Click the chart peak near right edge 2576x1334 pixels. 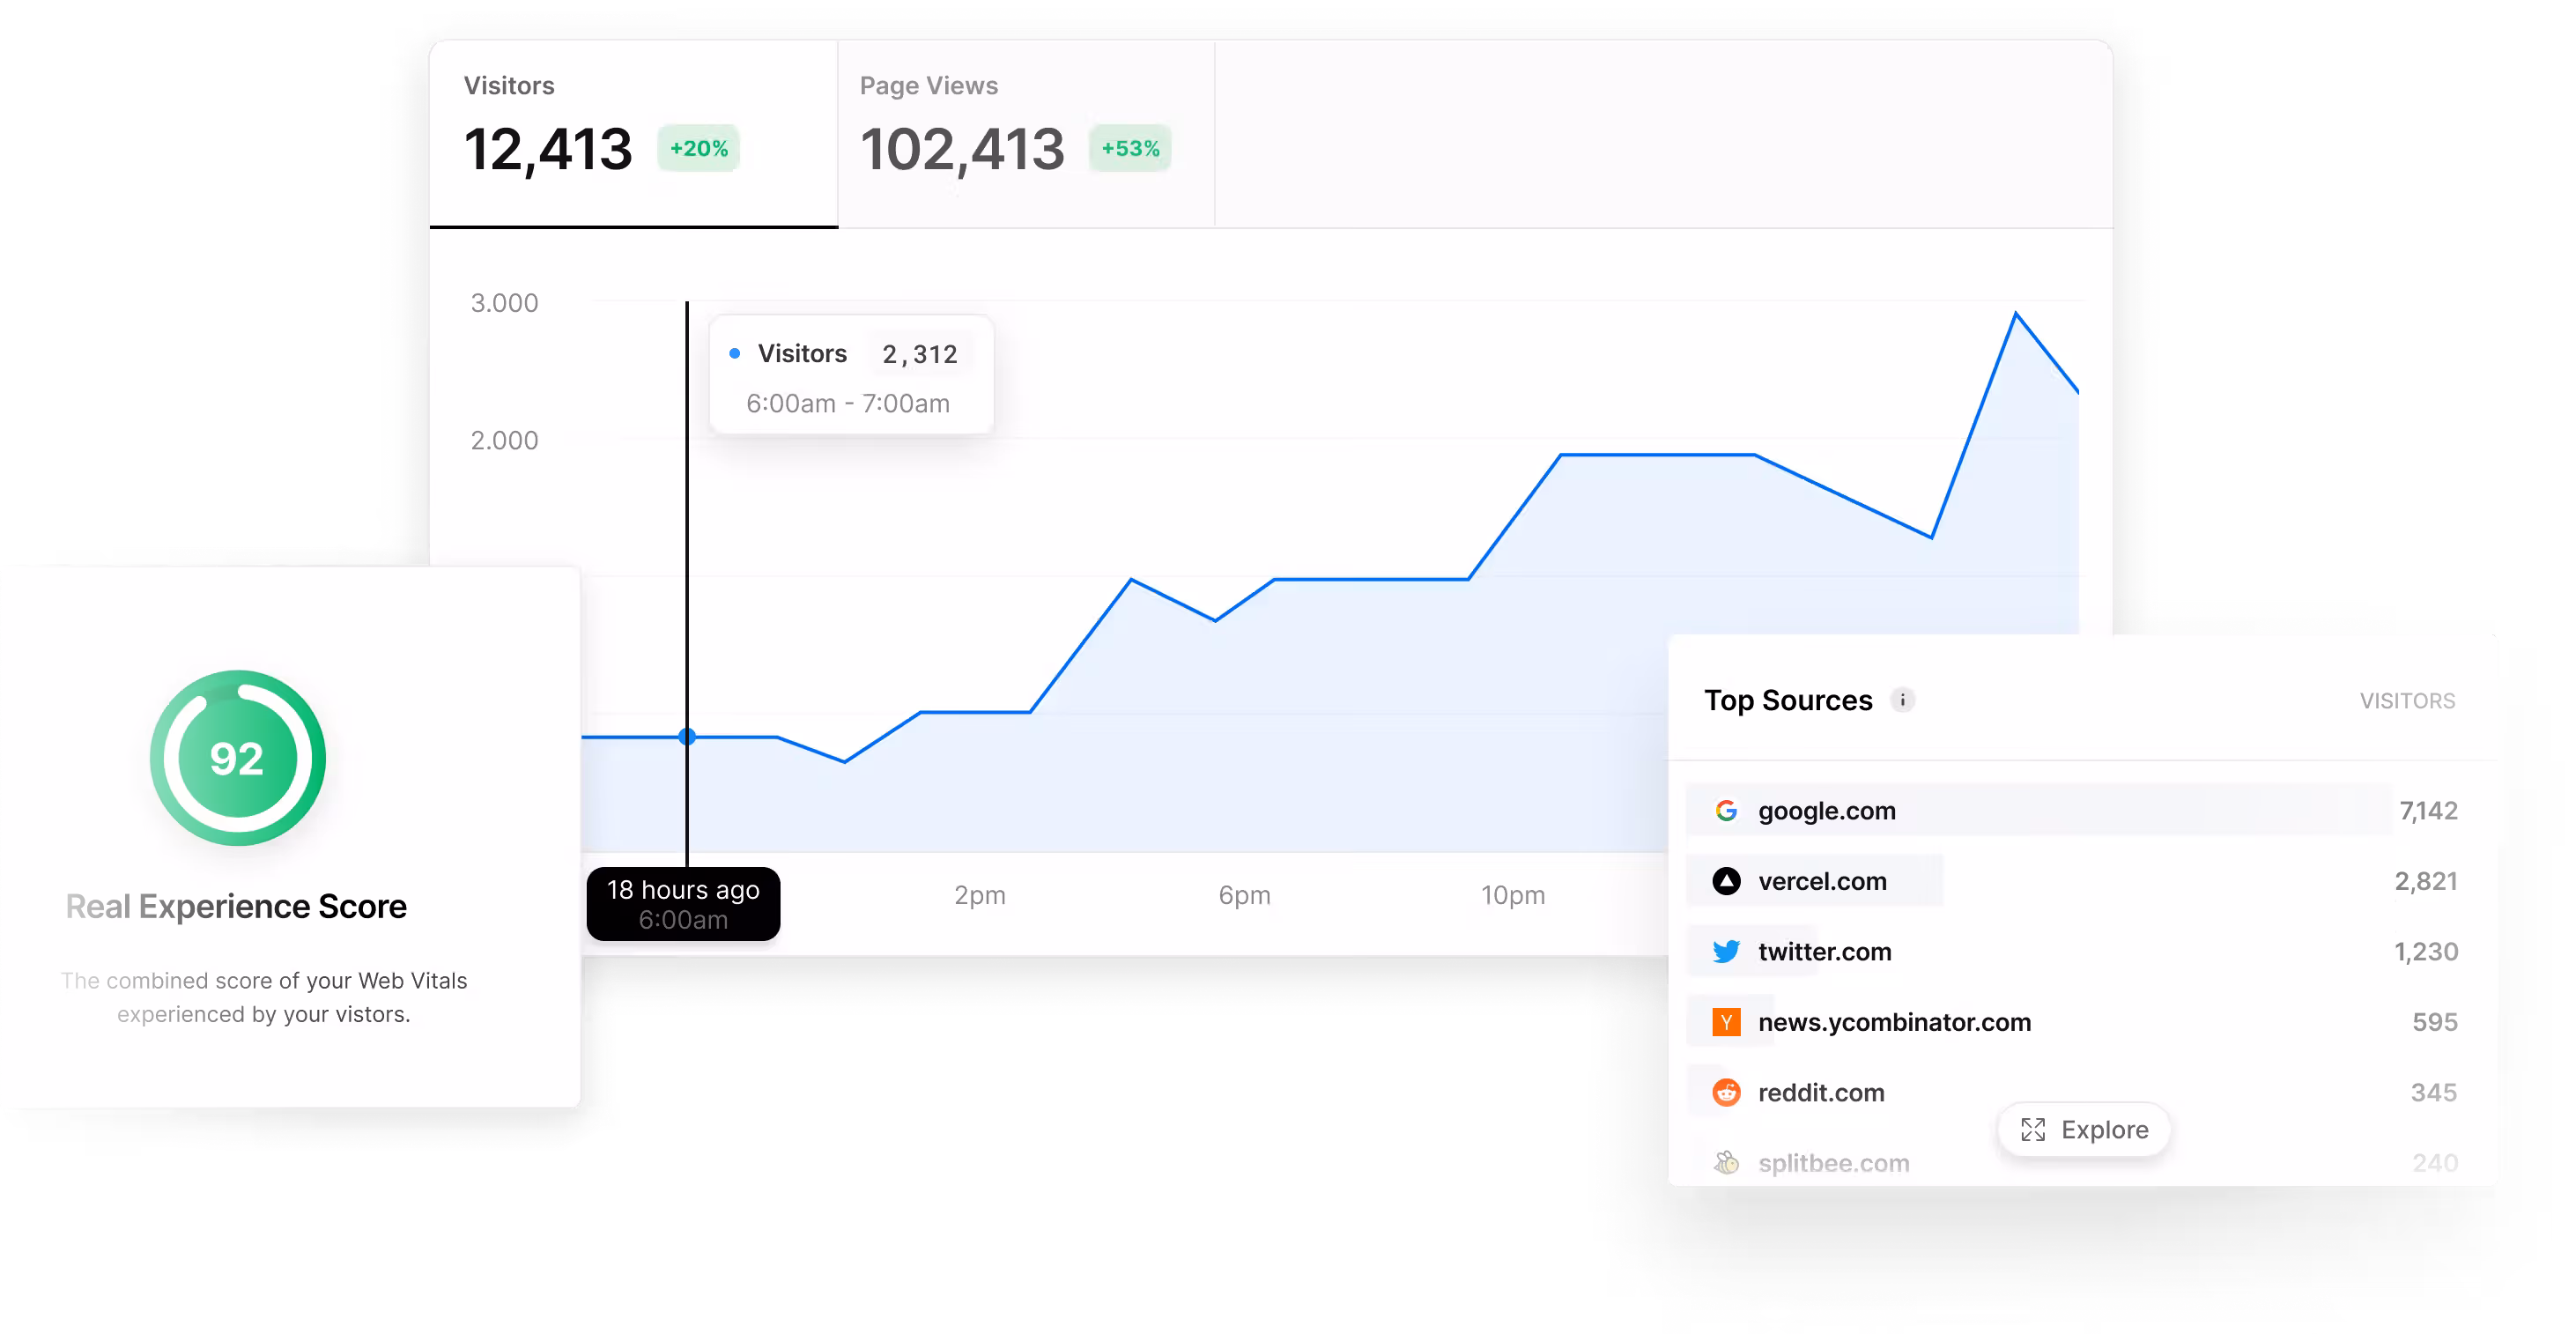point(2016,314)
